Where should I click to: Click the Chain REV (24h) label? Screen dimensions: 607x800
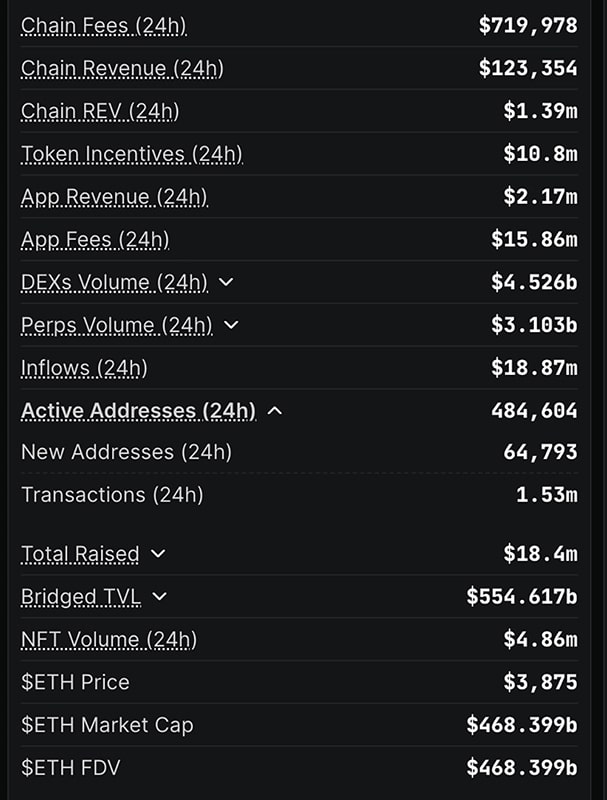point(100,111)
